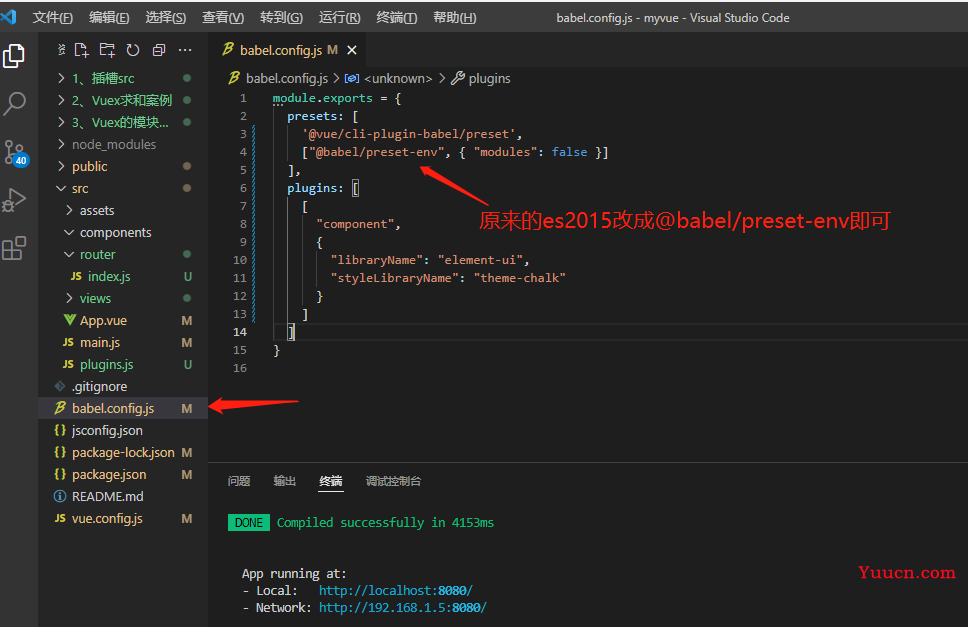Open the http://192.168.1.5:8080/ network link
Viewport: 968px width, 627px height.
click(403, 608)
